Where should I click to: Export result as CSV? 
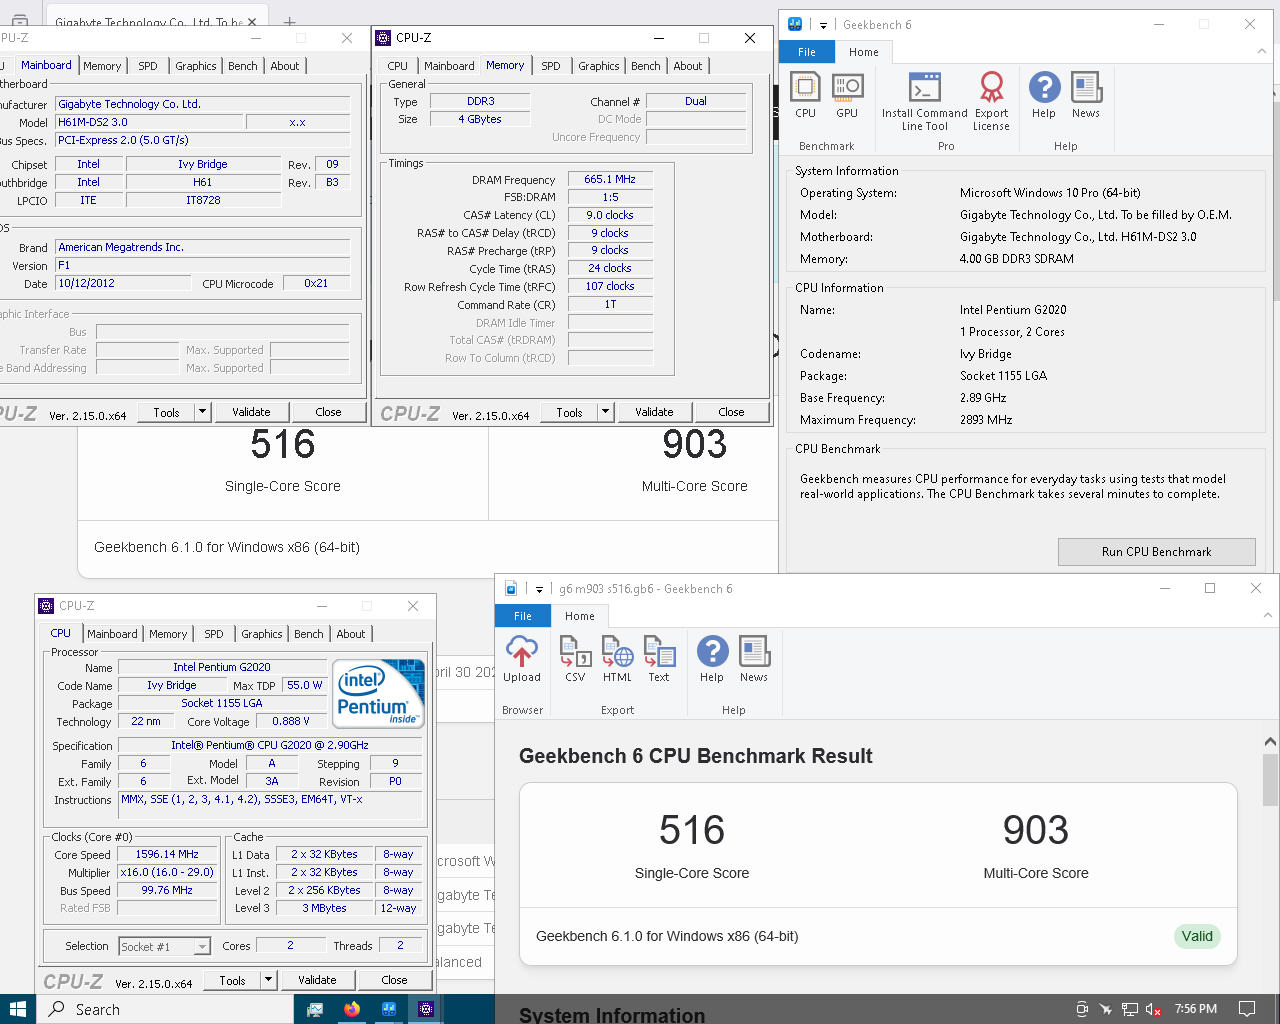tap(575, 660)
